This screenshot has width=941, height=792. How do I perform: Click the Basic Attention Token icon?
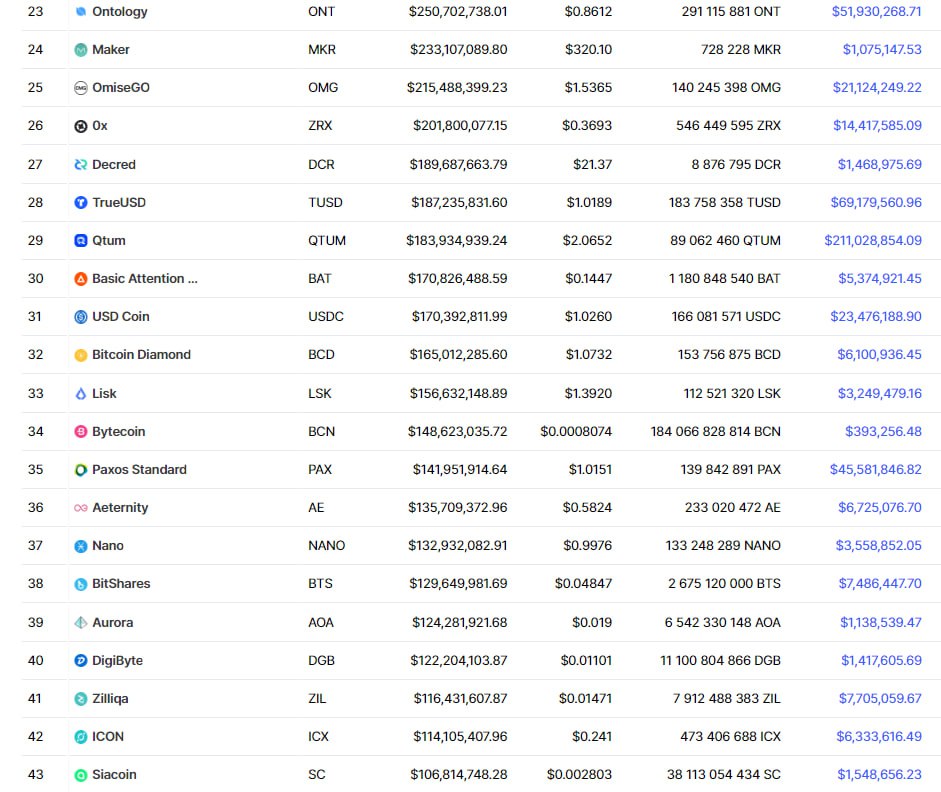[x=80, y=279]
